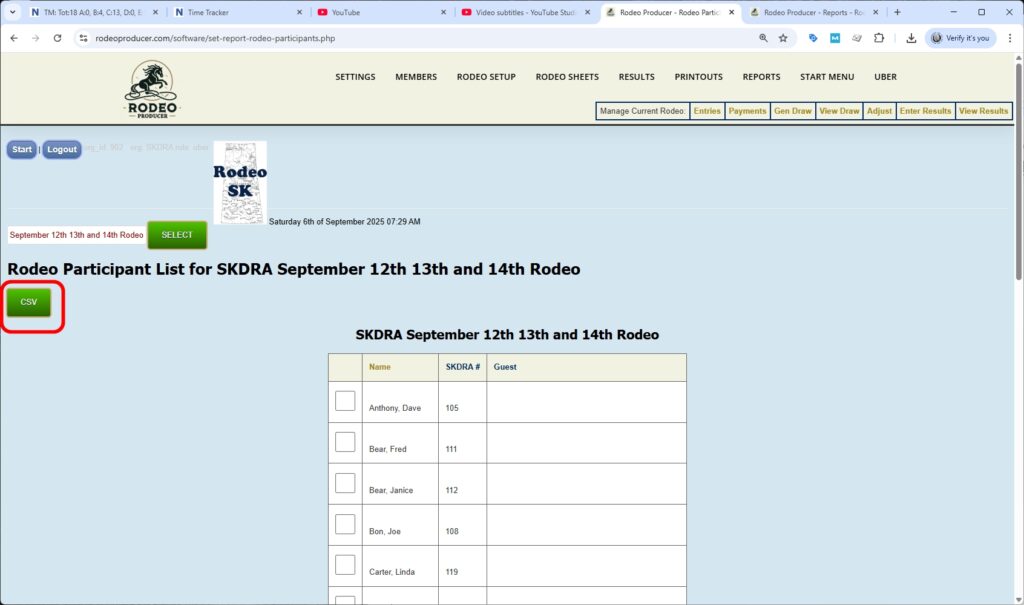Screen dimensions: 1024x605
Task: Bookmark this page with the star icon
Action: point(783,38)
